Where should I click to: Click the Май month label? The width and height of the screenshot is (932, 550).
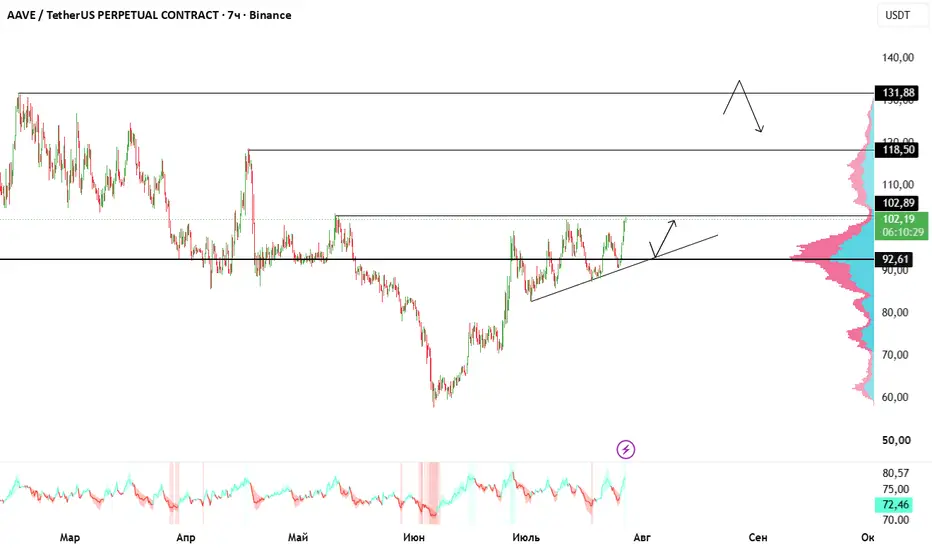coord(298,538)
